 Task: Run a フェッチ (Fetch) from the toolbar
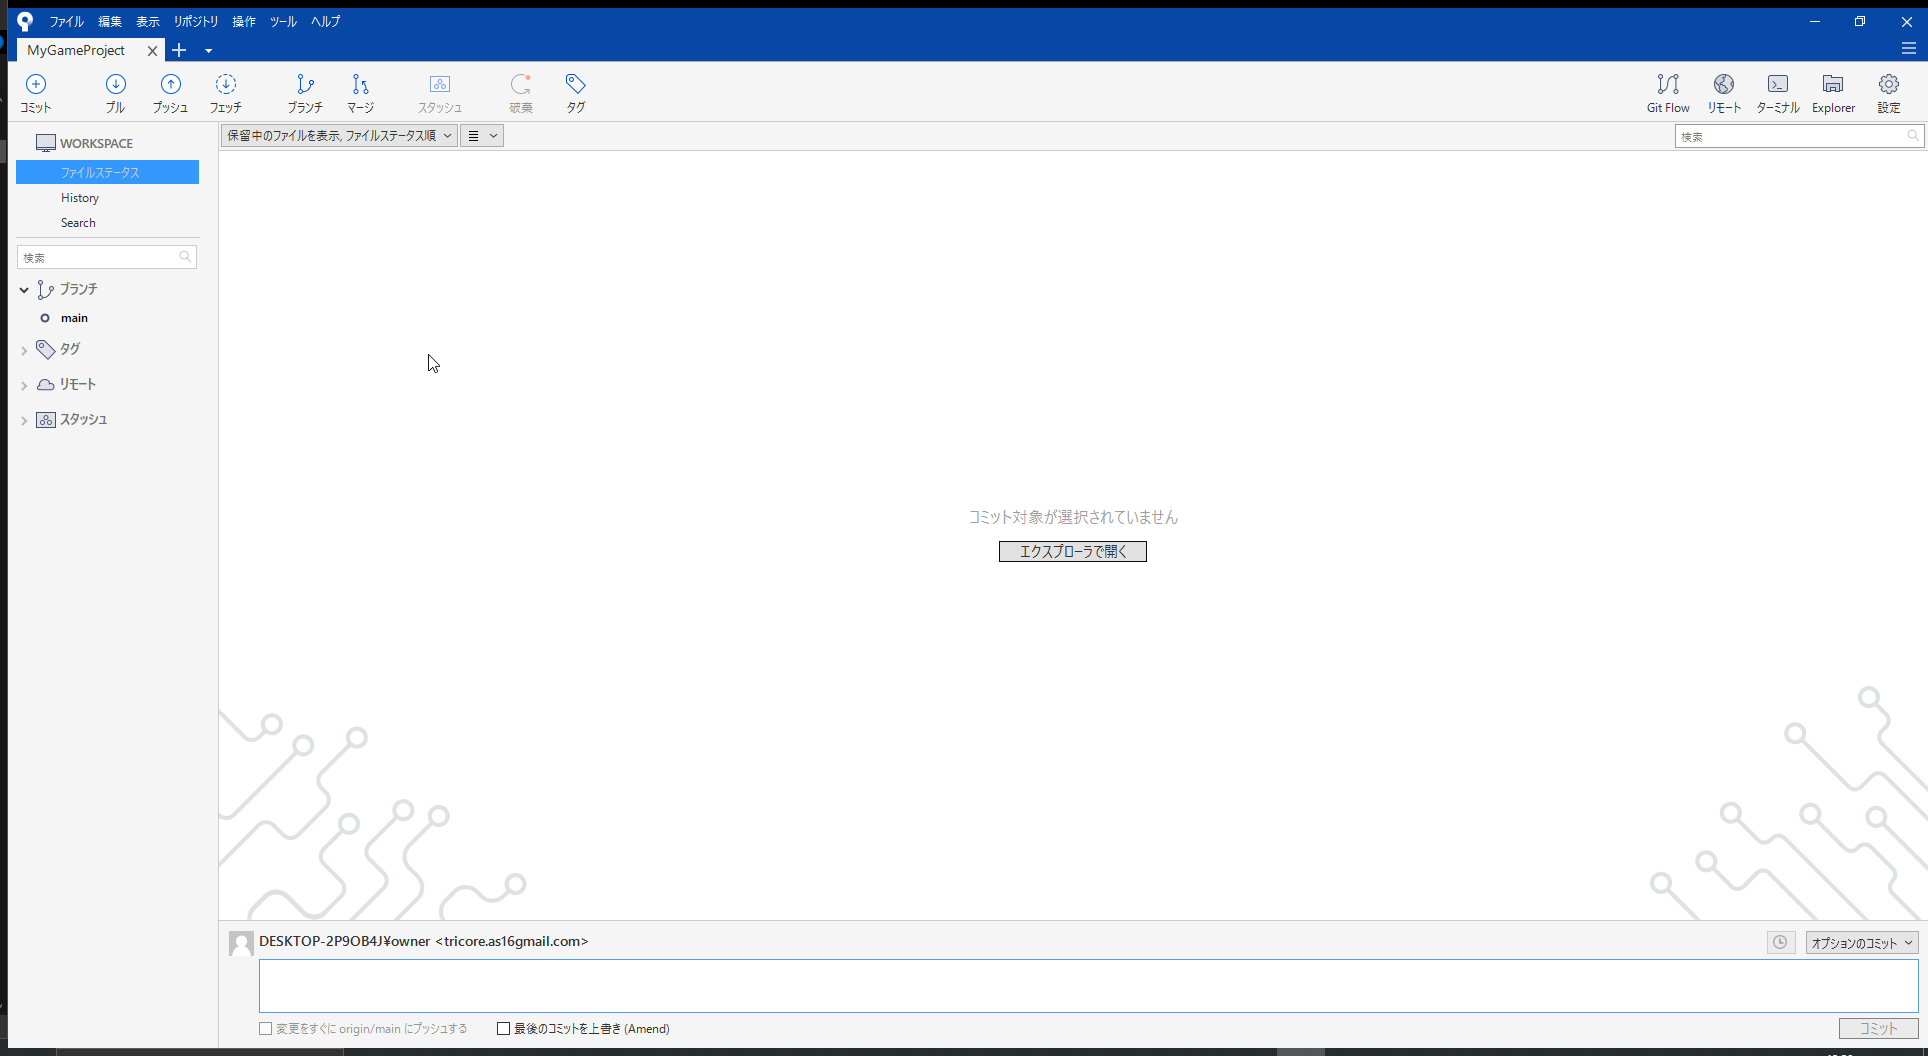coord(225,92)
